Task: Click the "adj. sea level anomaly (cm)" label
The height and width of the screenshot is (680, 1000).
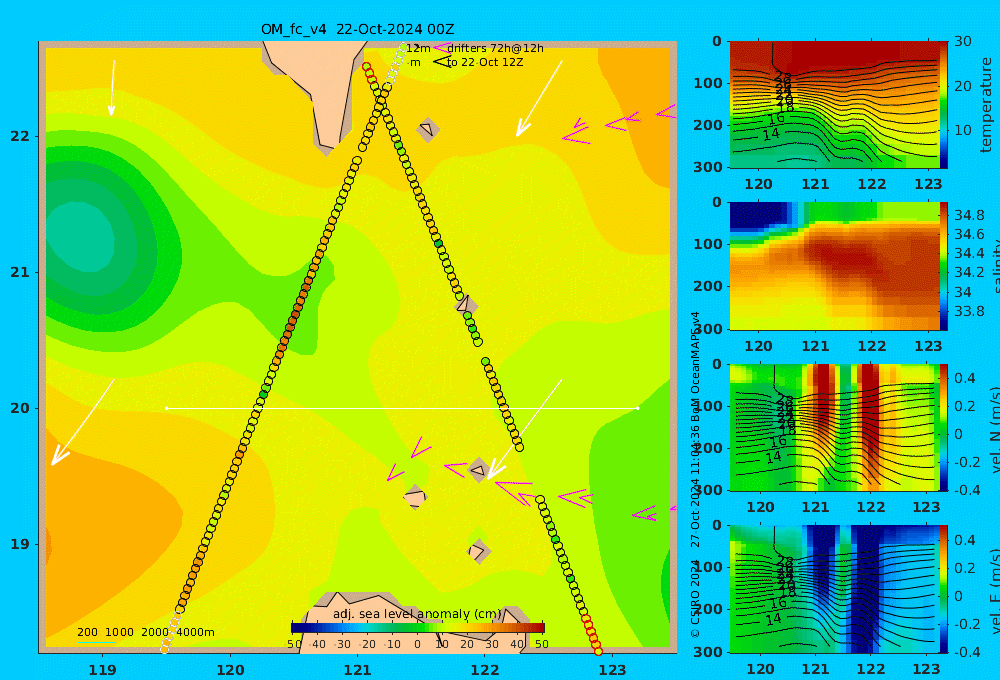Action: [x=417, y=614]
